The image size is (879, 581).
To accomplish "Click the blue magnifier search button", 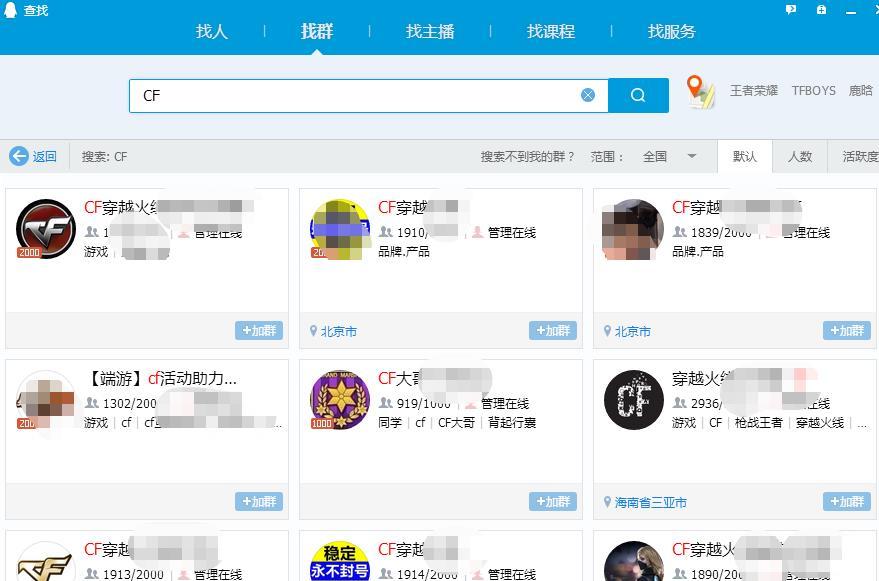I will coord(638,95).
